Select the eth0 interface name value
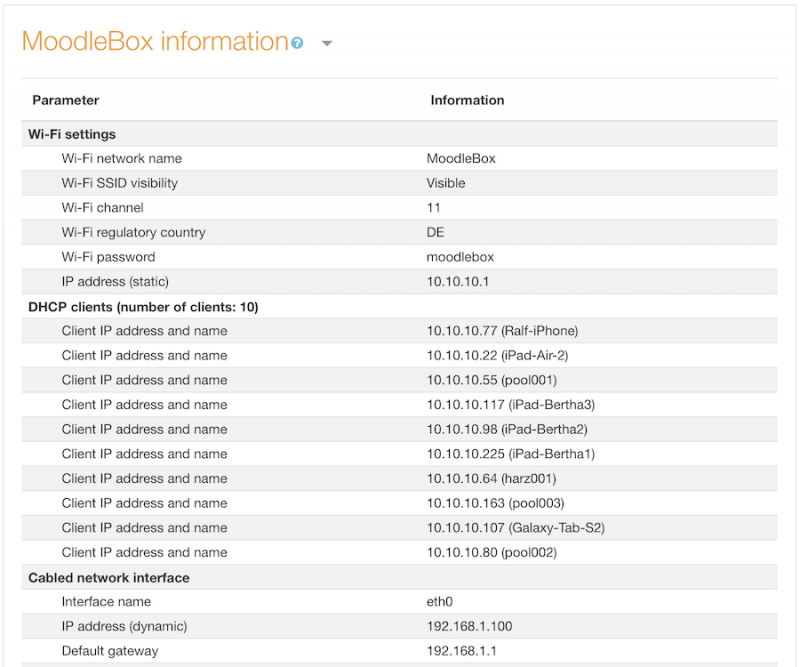Image resolution: width=800 pixels, height=667 pixels. click(x=439, y=602)
